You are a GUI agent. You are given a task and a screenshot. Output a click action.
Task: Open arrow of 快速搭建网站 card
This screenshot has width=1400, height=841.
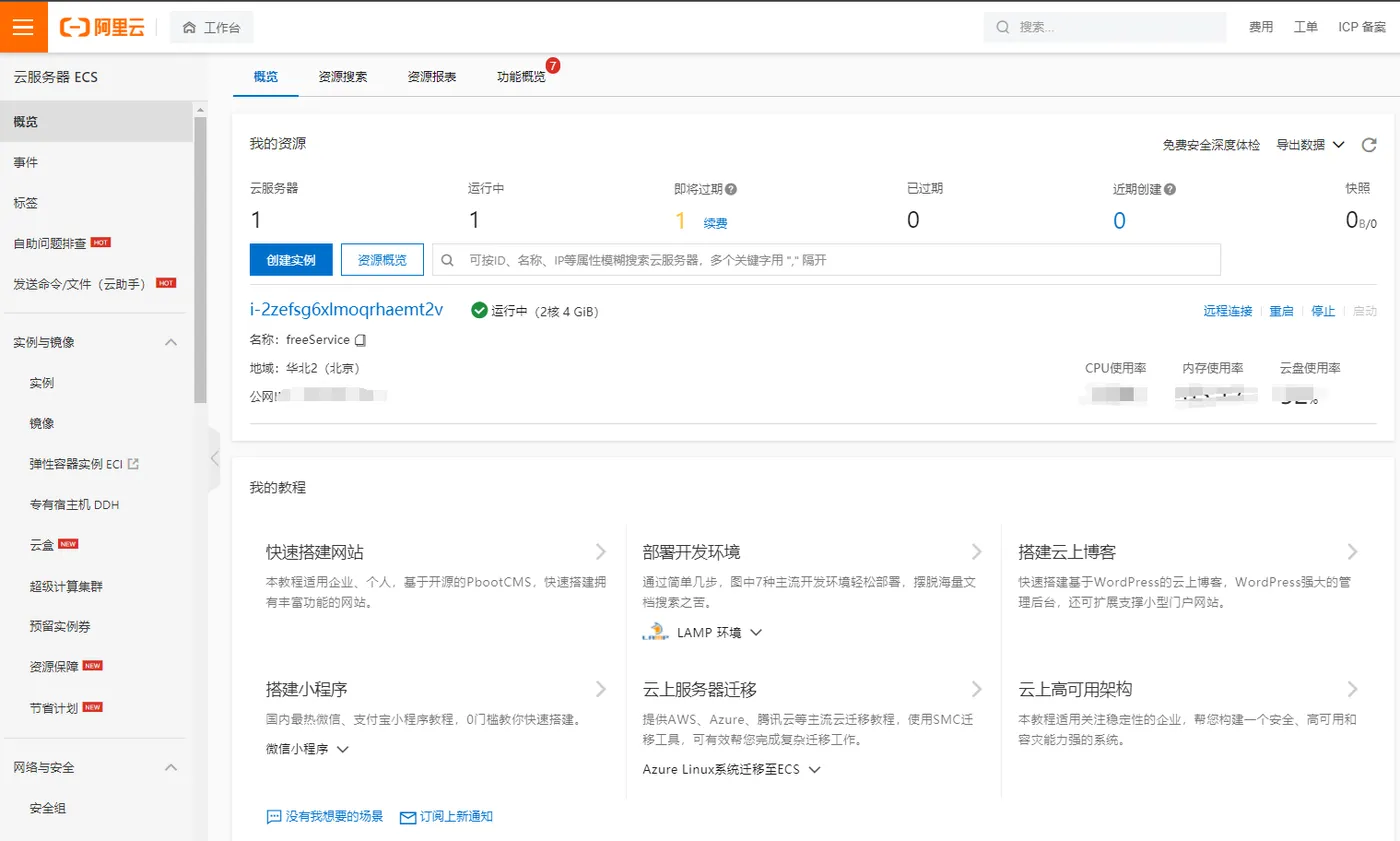click(x=601, y=551)
